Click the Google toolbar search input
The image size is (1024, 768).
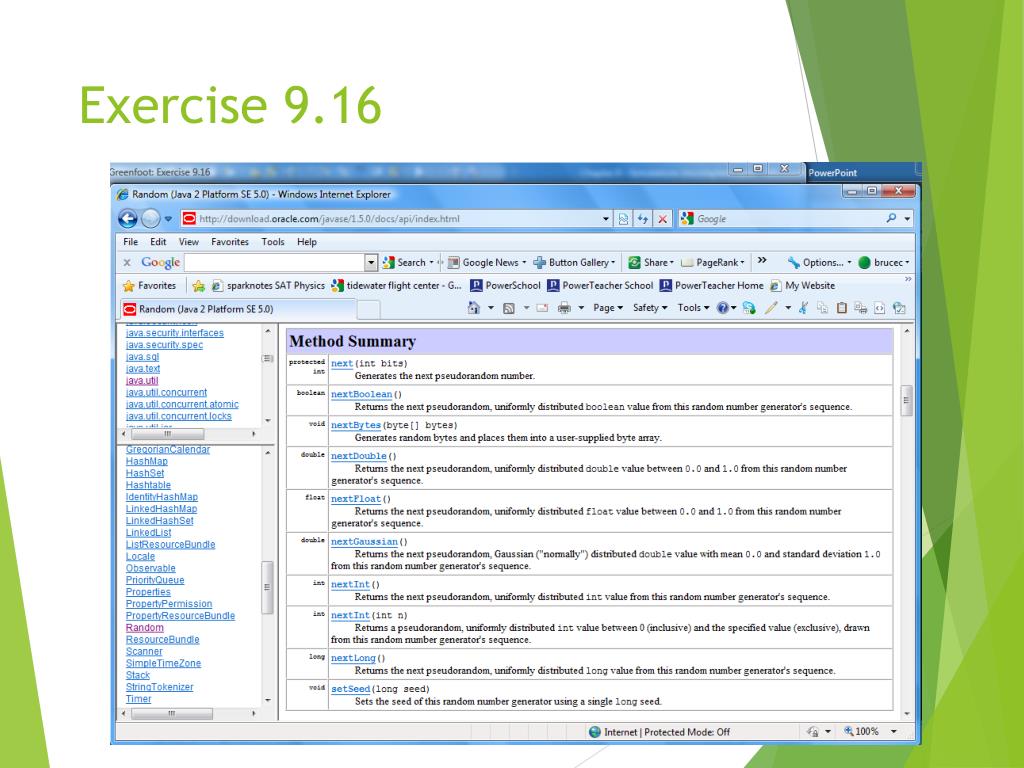(274, 263)
